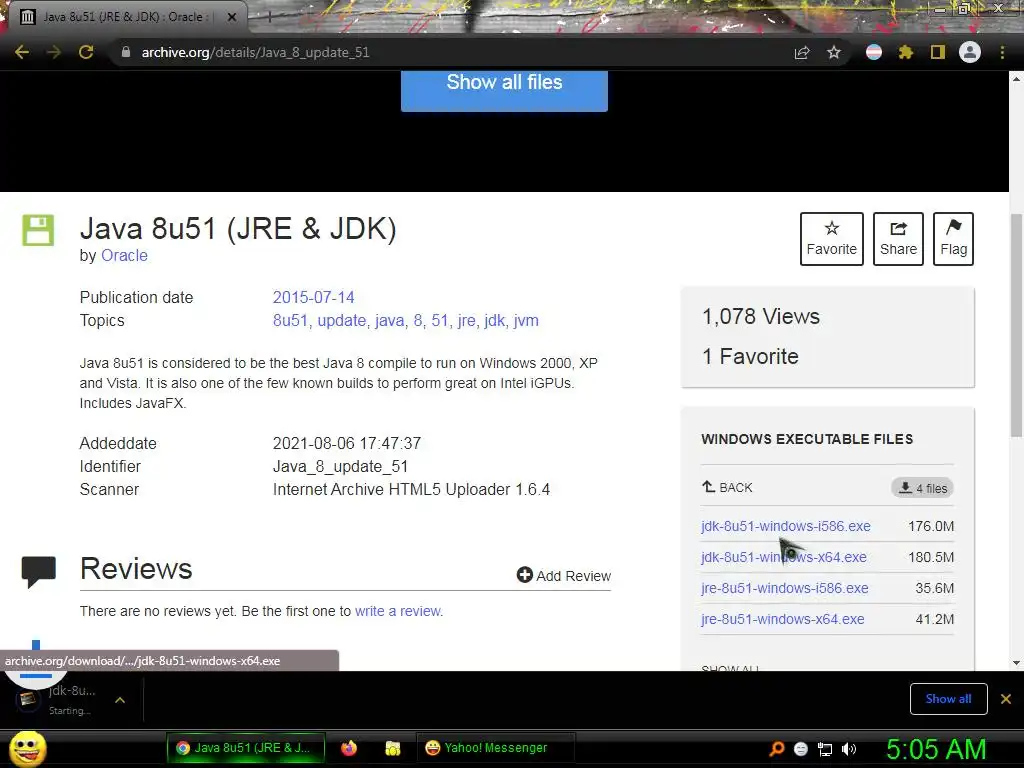Bookmark this page with the star icon
The image size is (1024, 768).
(x=833, y=52)
